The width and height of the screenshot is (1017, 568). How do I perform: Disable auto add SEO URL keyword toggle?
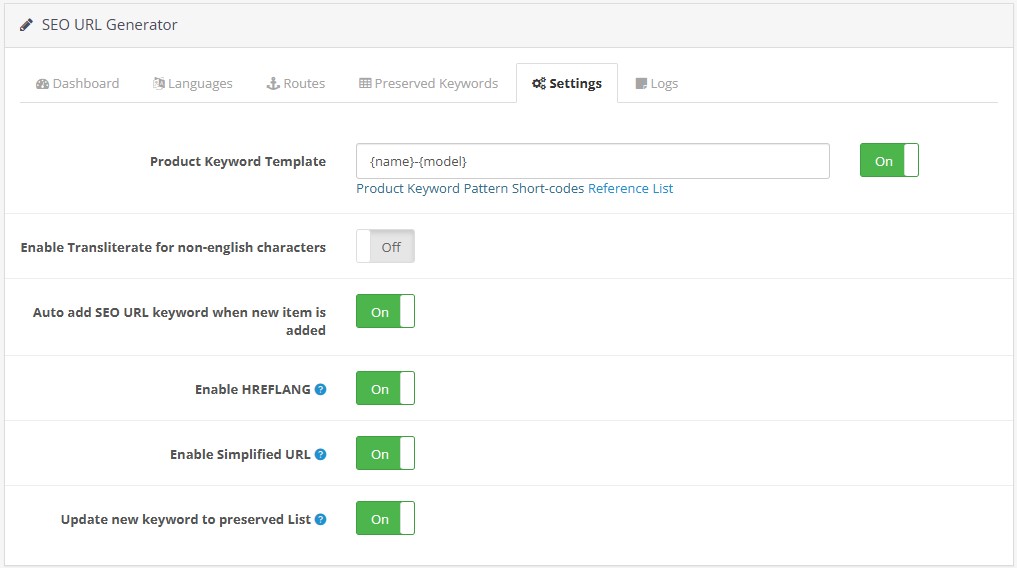(385, 312)
